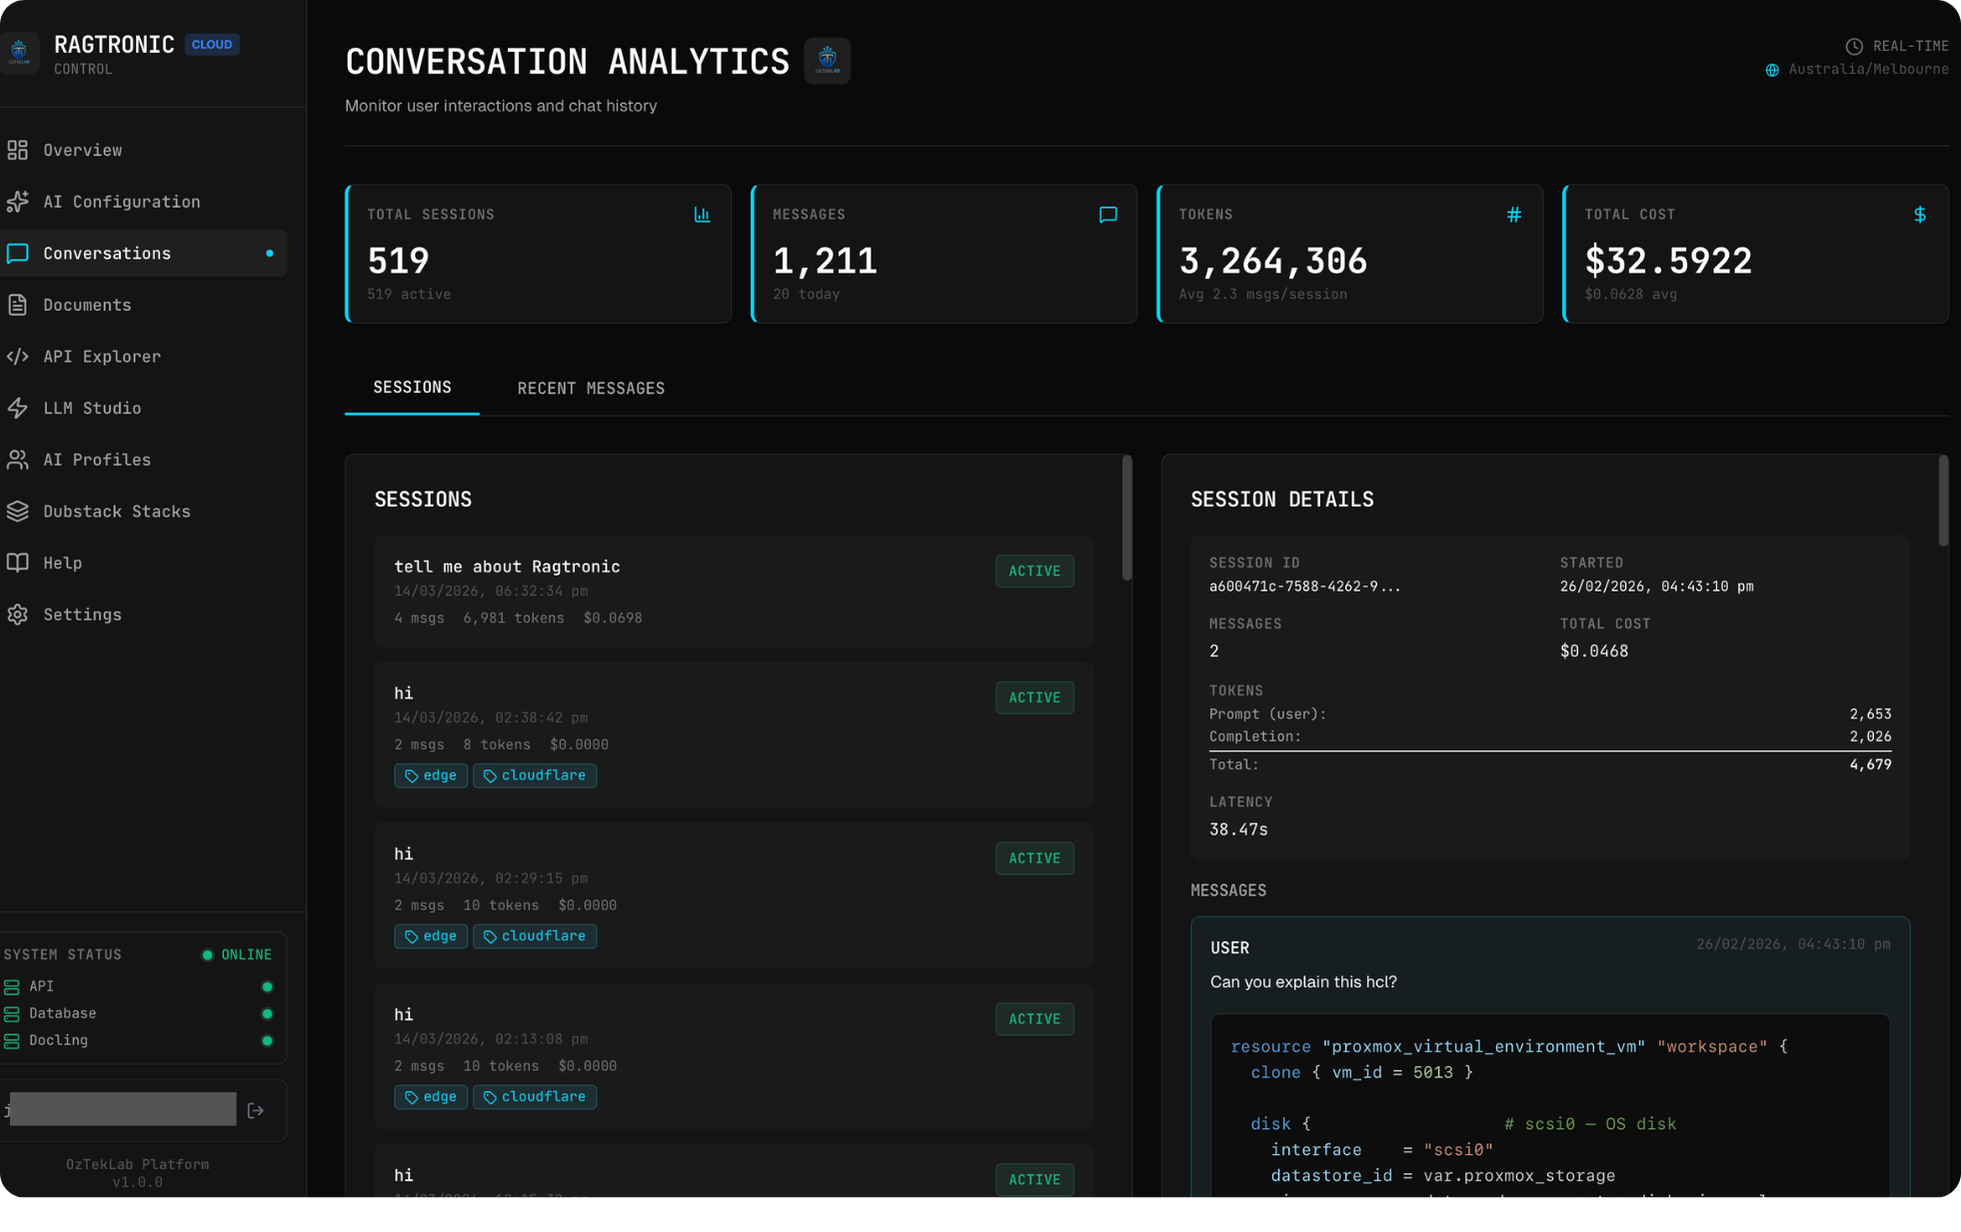Screen dimensions: 1961x1232
Task: Select Conversations in the navigation menu
Action: point(107,253)
